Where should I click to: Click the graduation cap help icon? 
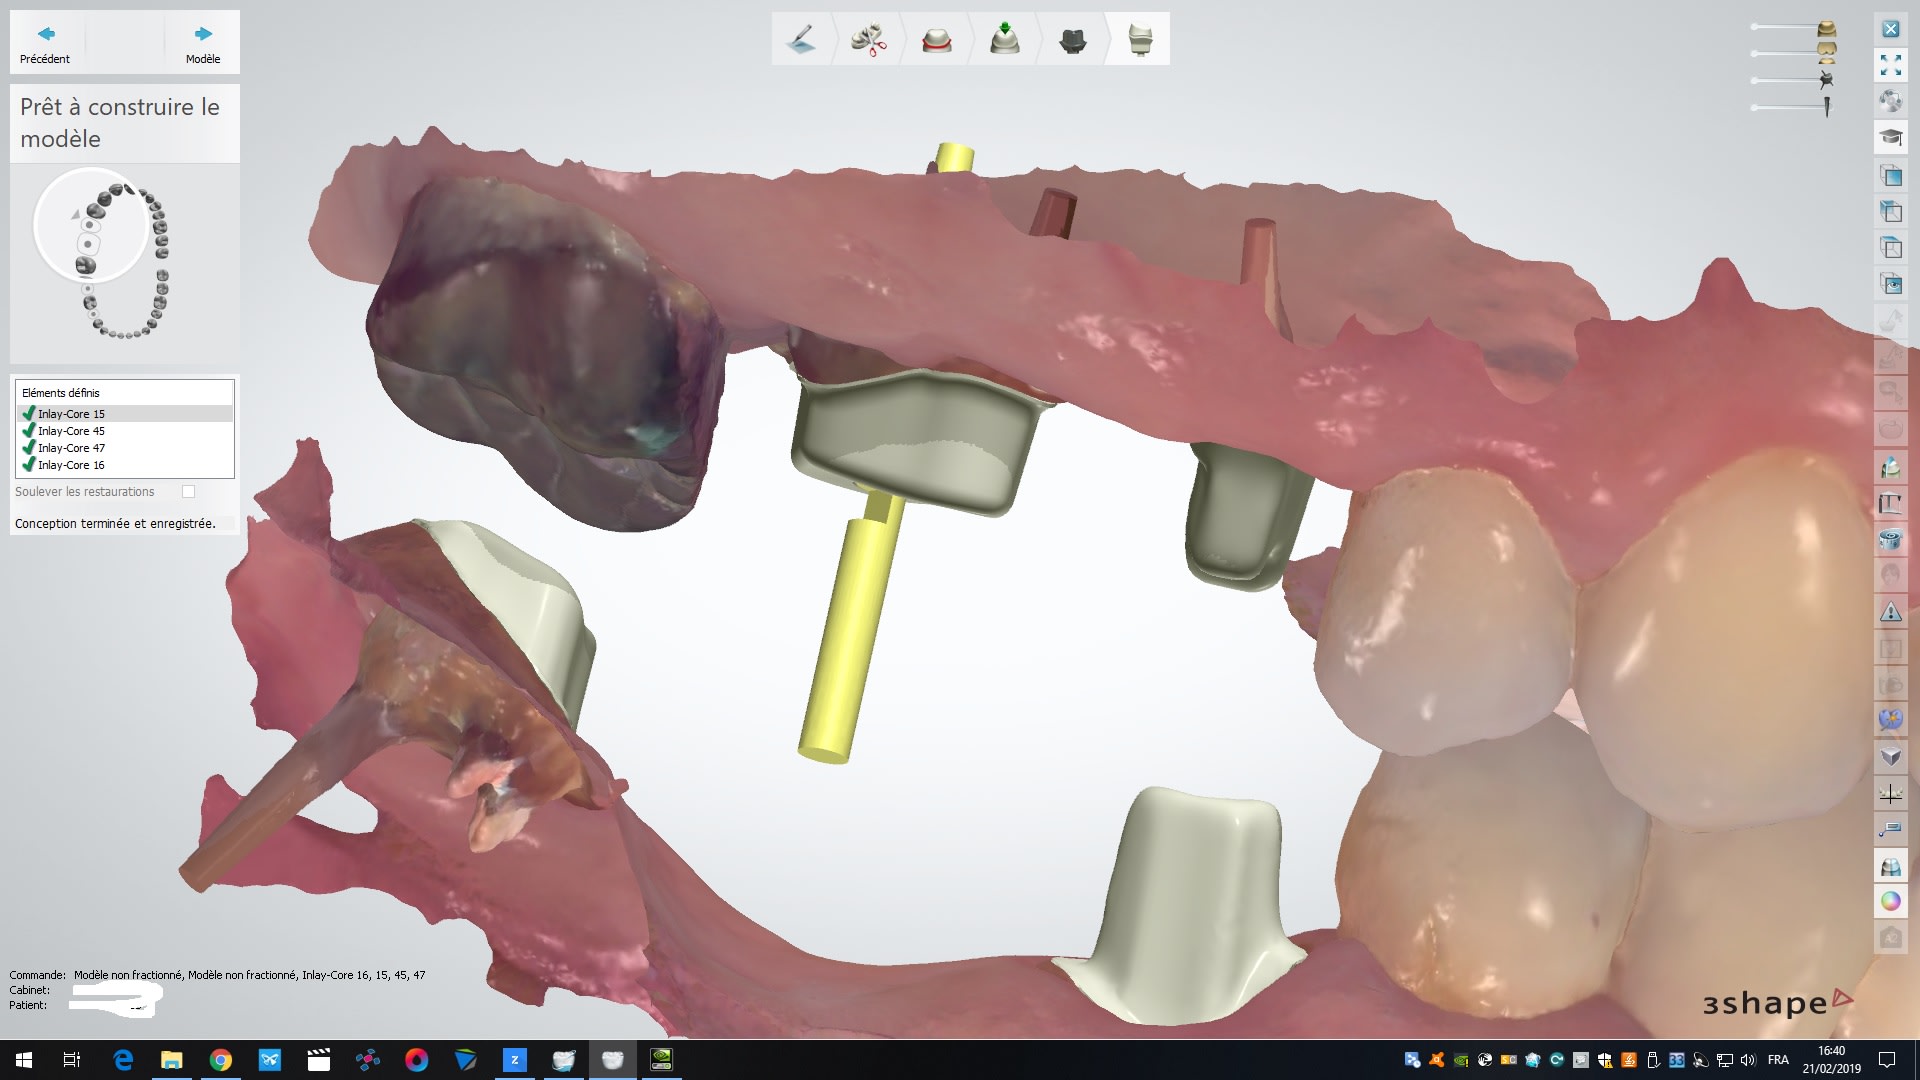click(x=1890, y=137)
